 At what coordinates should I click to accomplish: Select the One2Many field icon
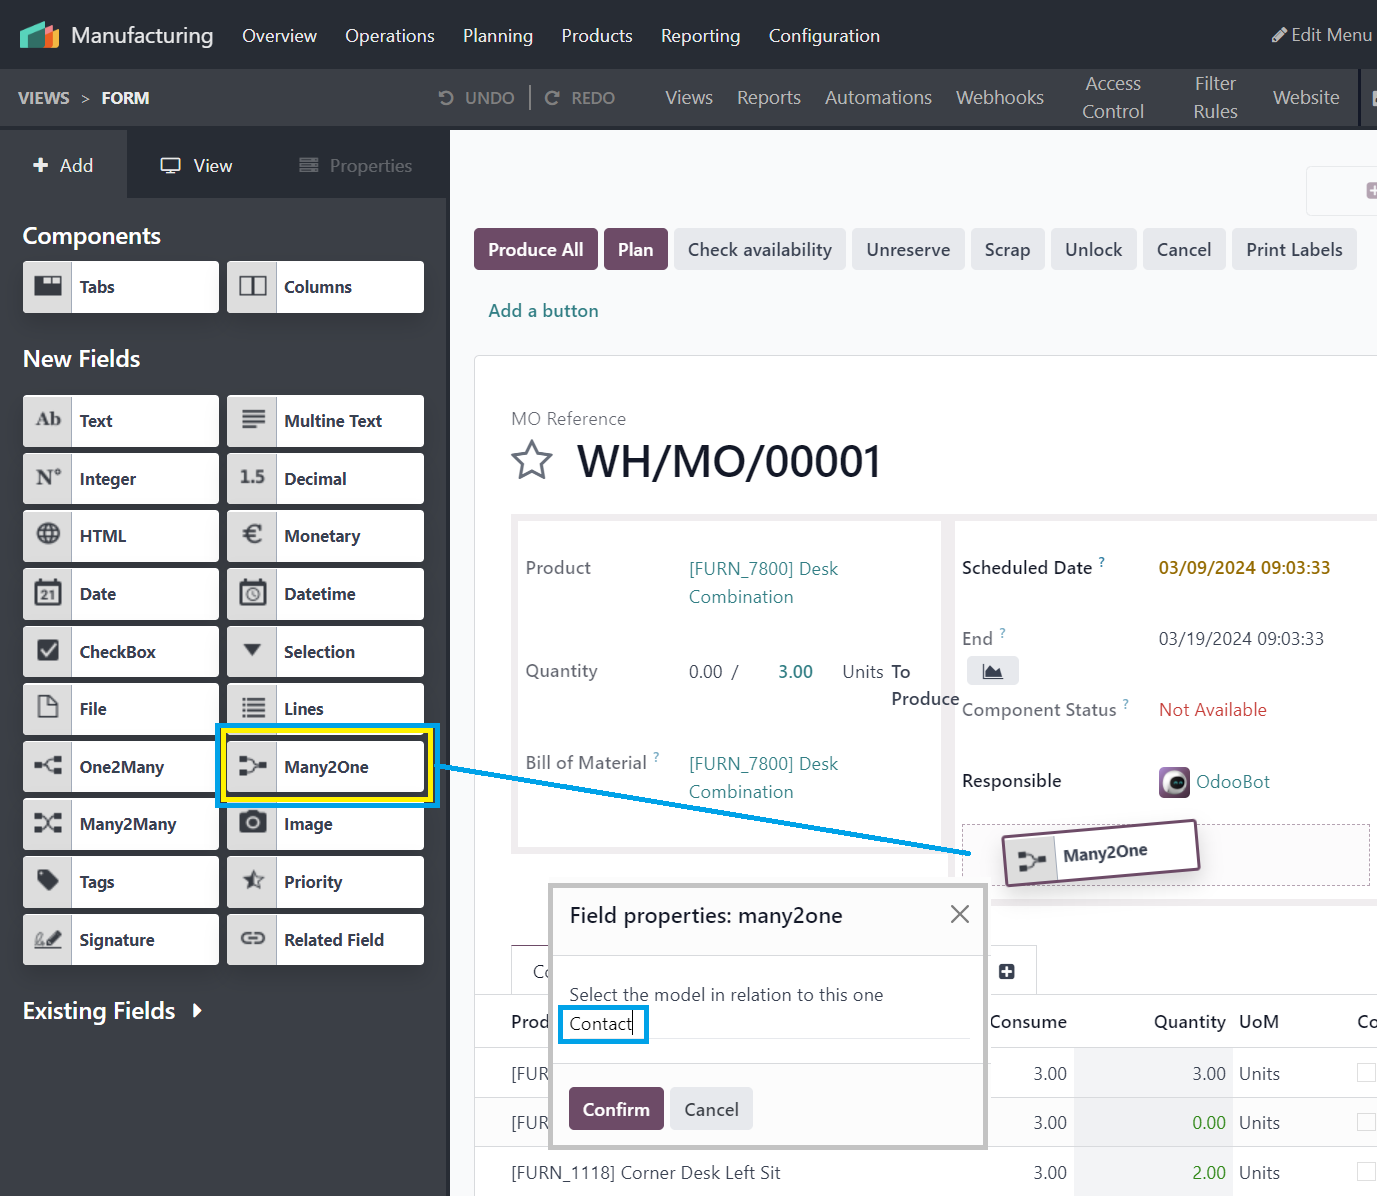[x=48, y=766]
